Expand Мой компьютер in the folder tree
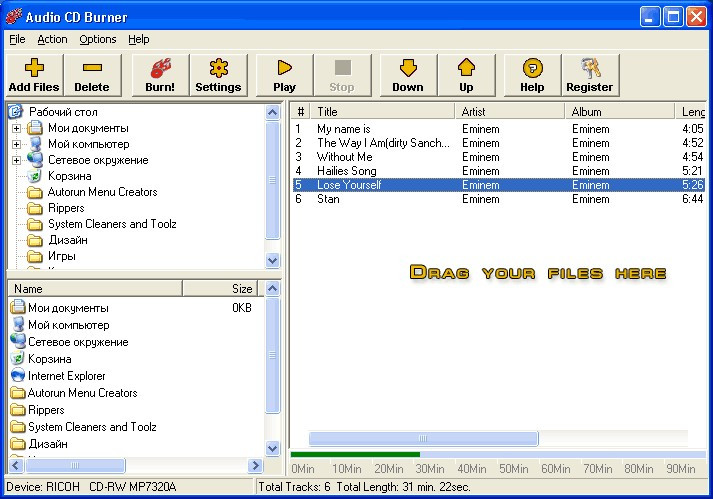The image size is (713, 499). (x=16, y=144)
